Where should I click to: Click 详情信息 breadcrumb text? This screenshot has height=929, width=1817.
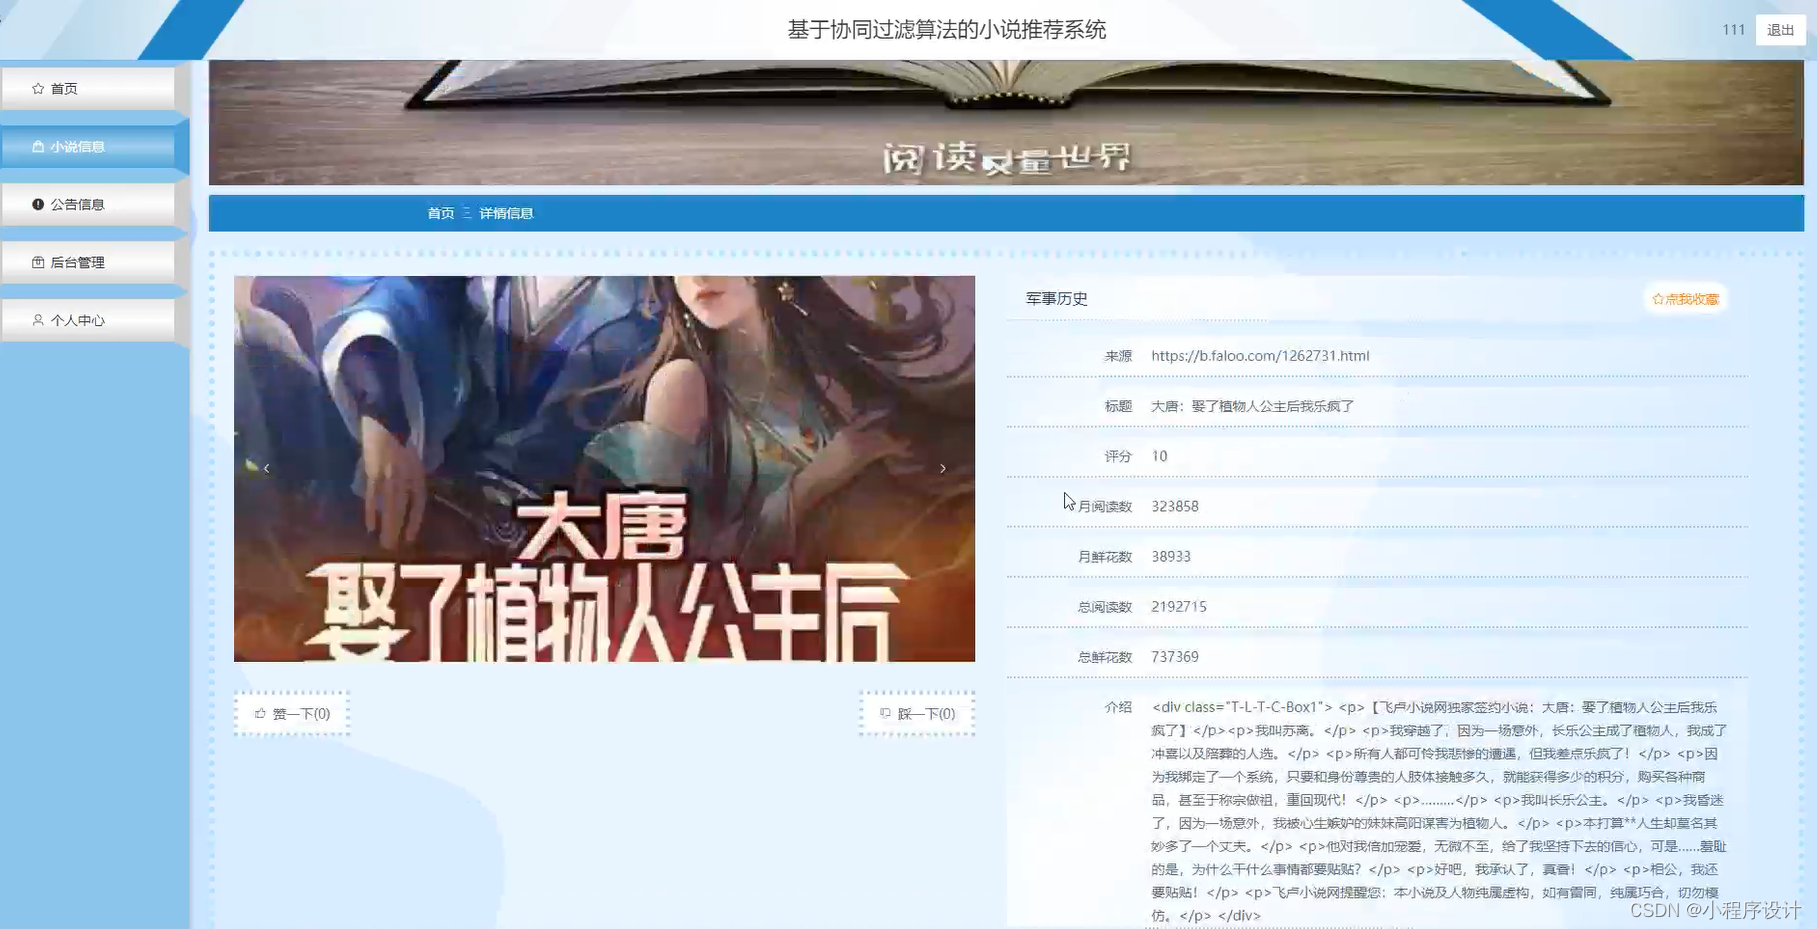point(506,213)
